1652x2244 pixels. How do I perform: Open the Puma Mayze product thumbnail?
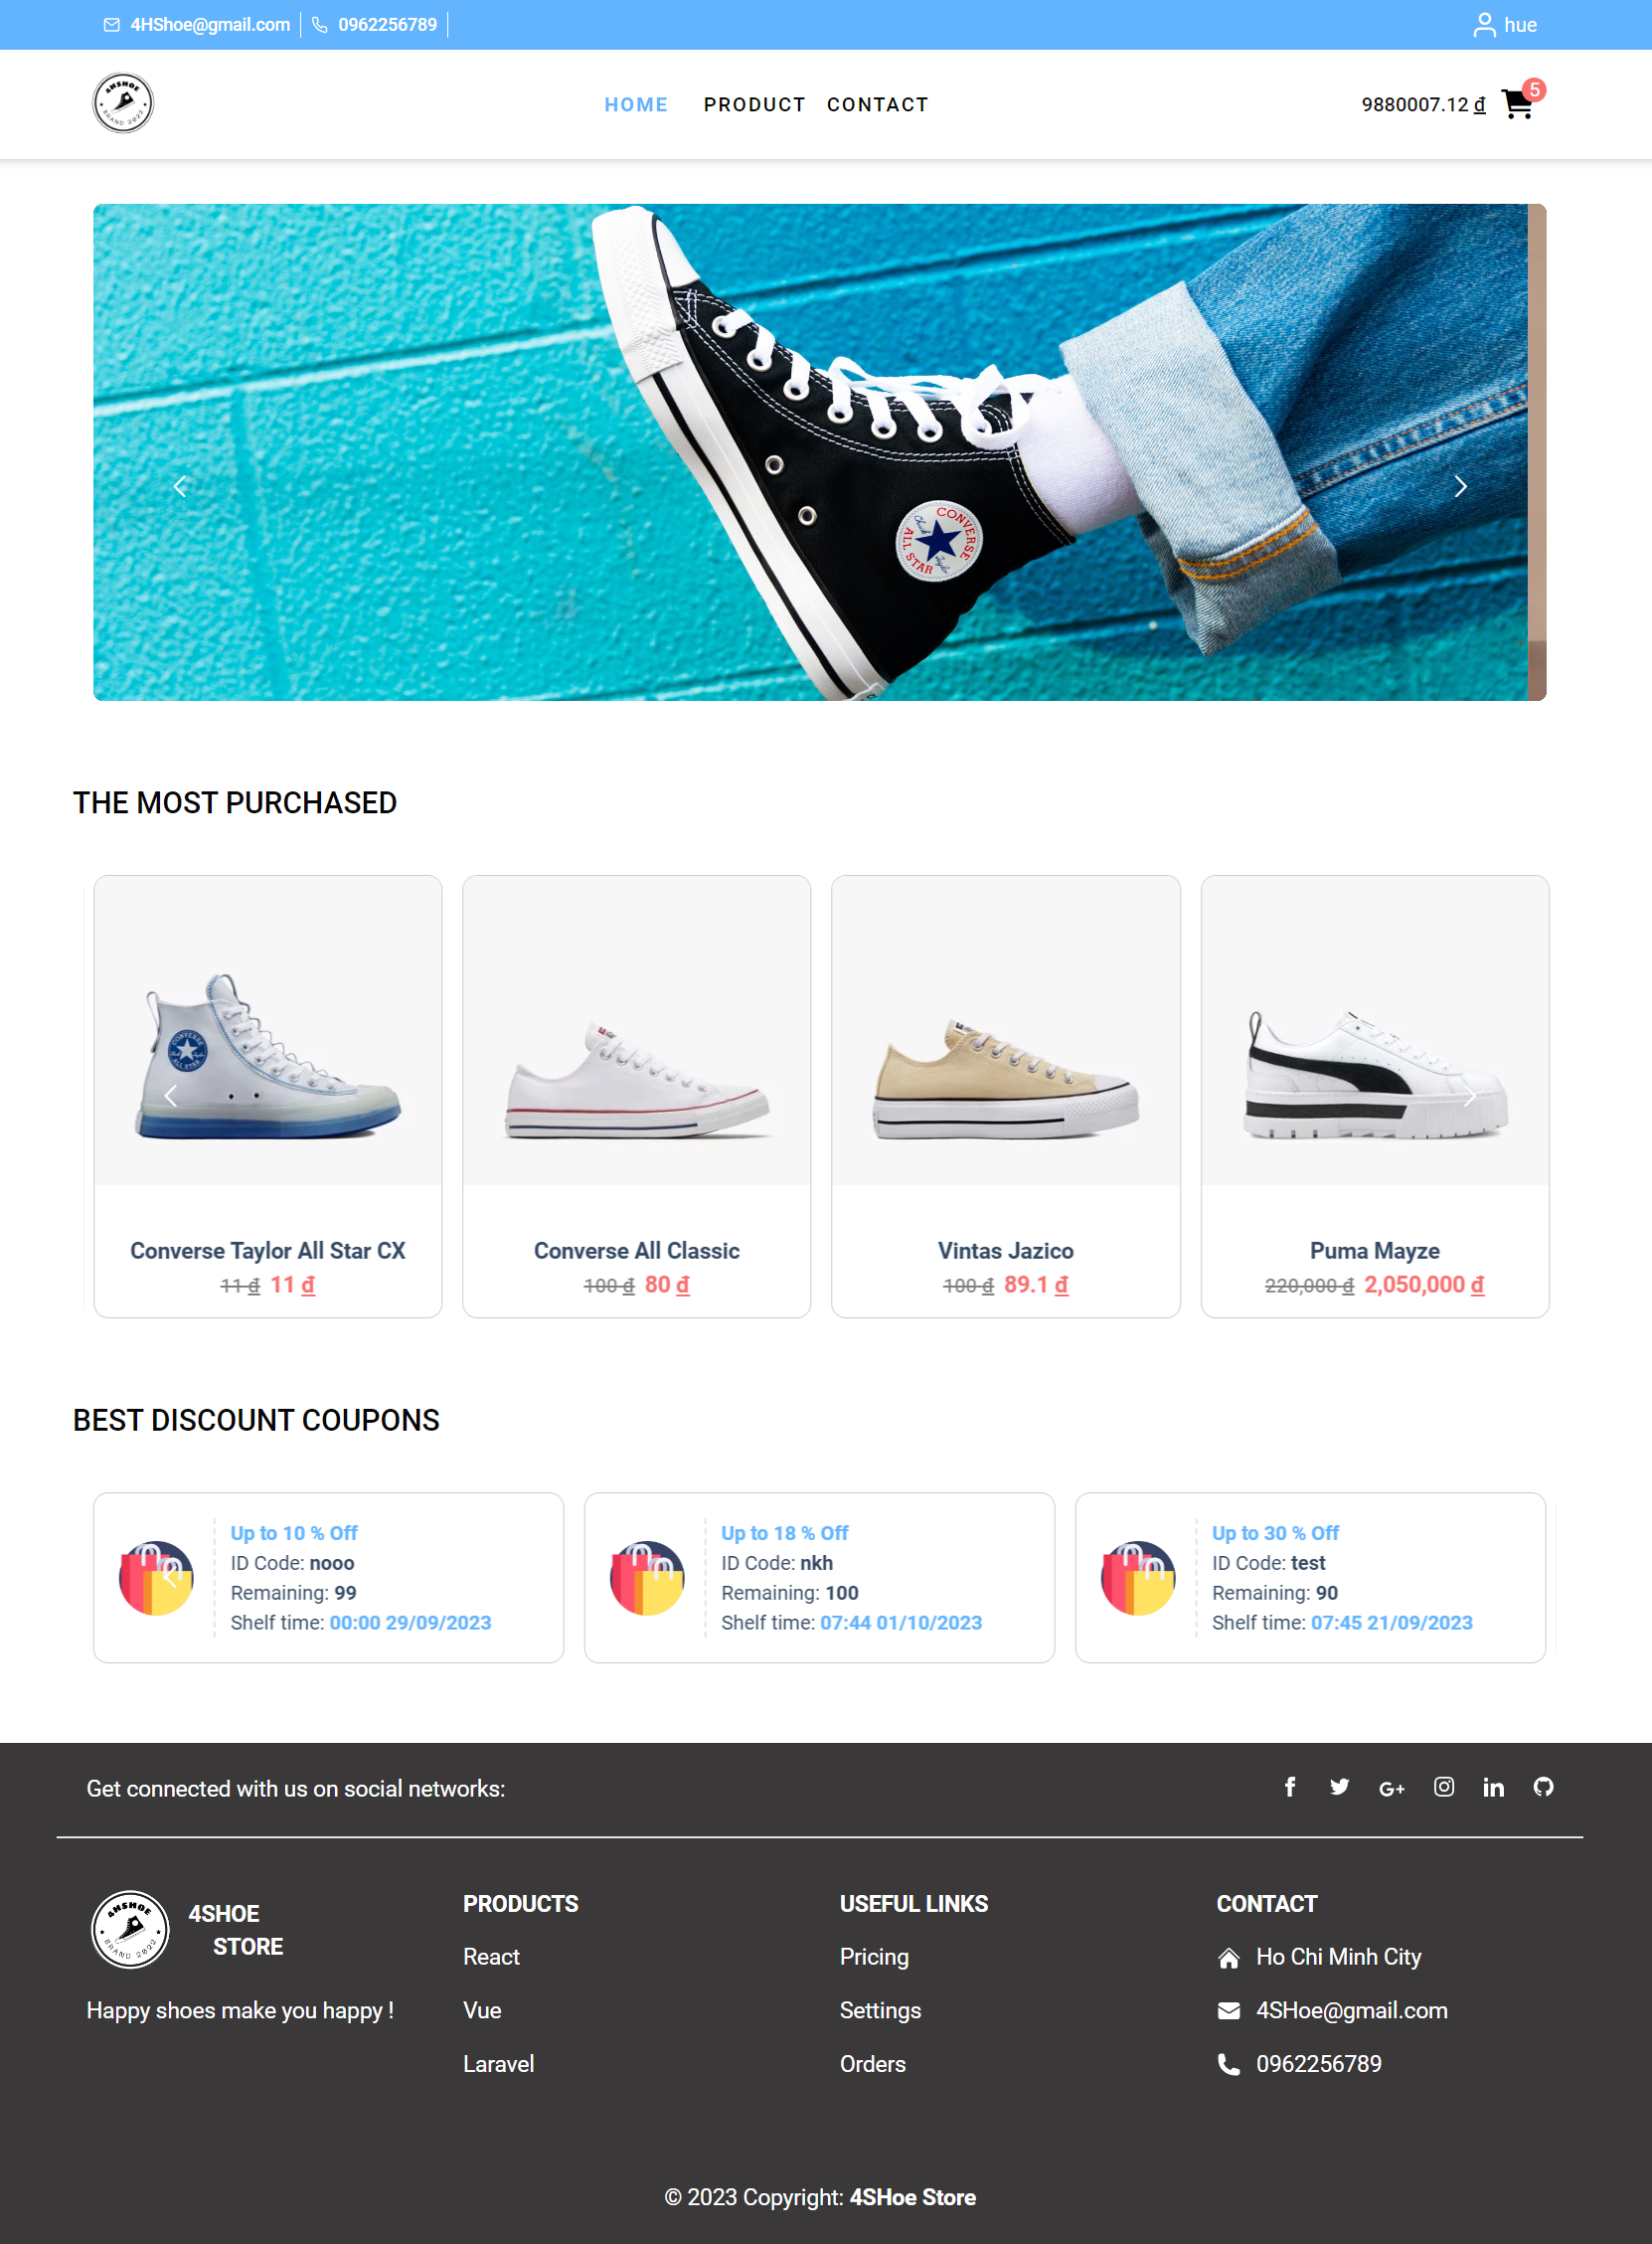click(x=1375, y=1031)
